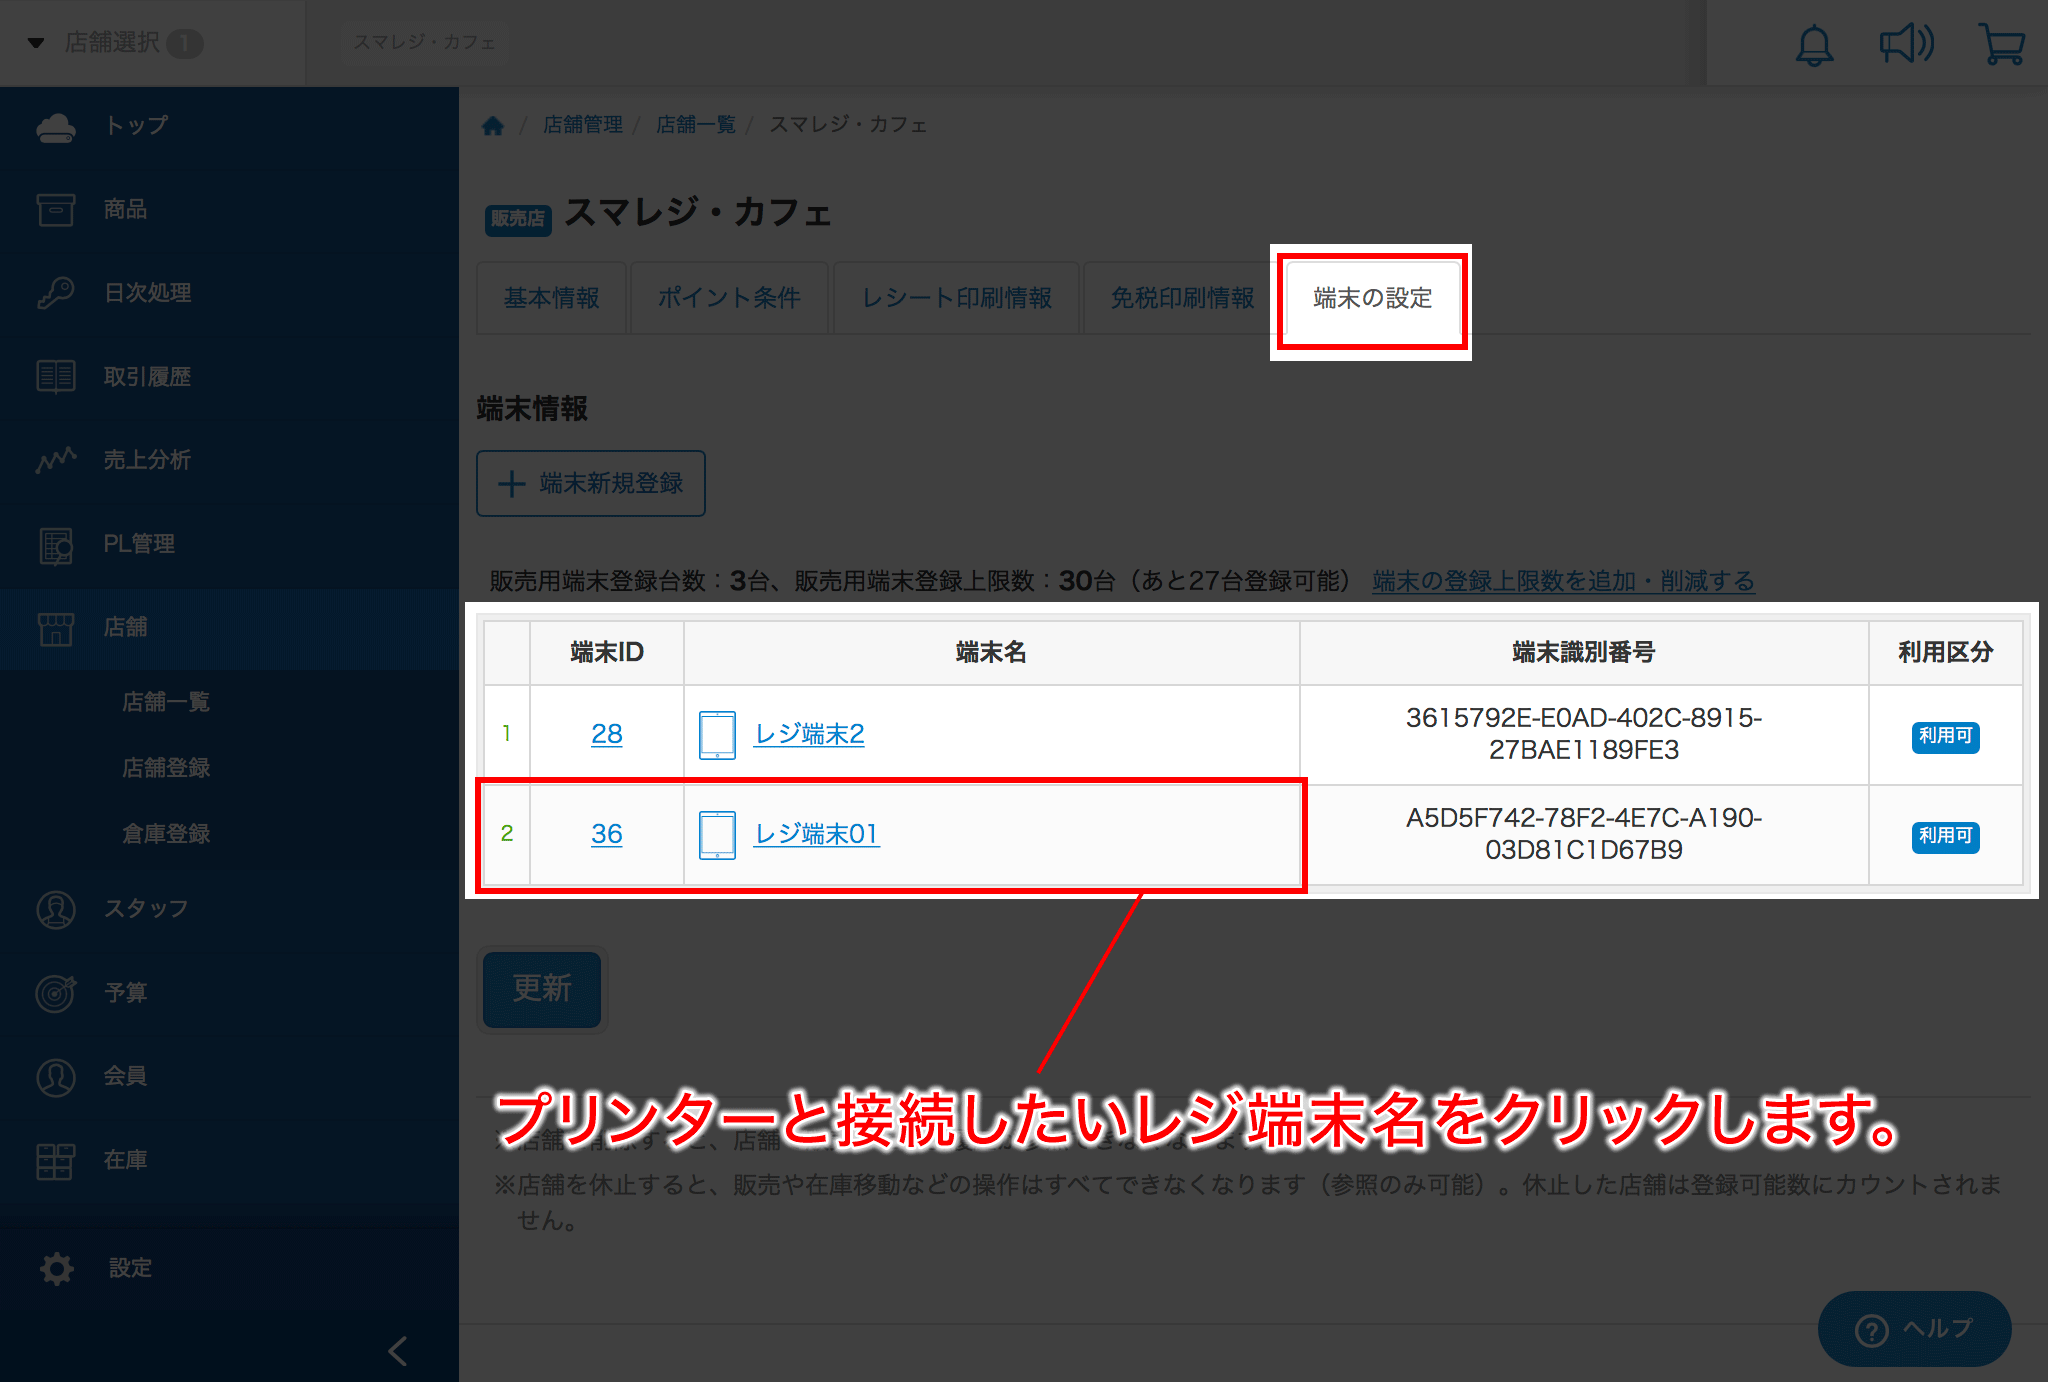Switch to the 基本情報 tab
Screen dimensions: 2048x1382
[x=551, y=298]
